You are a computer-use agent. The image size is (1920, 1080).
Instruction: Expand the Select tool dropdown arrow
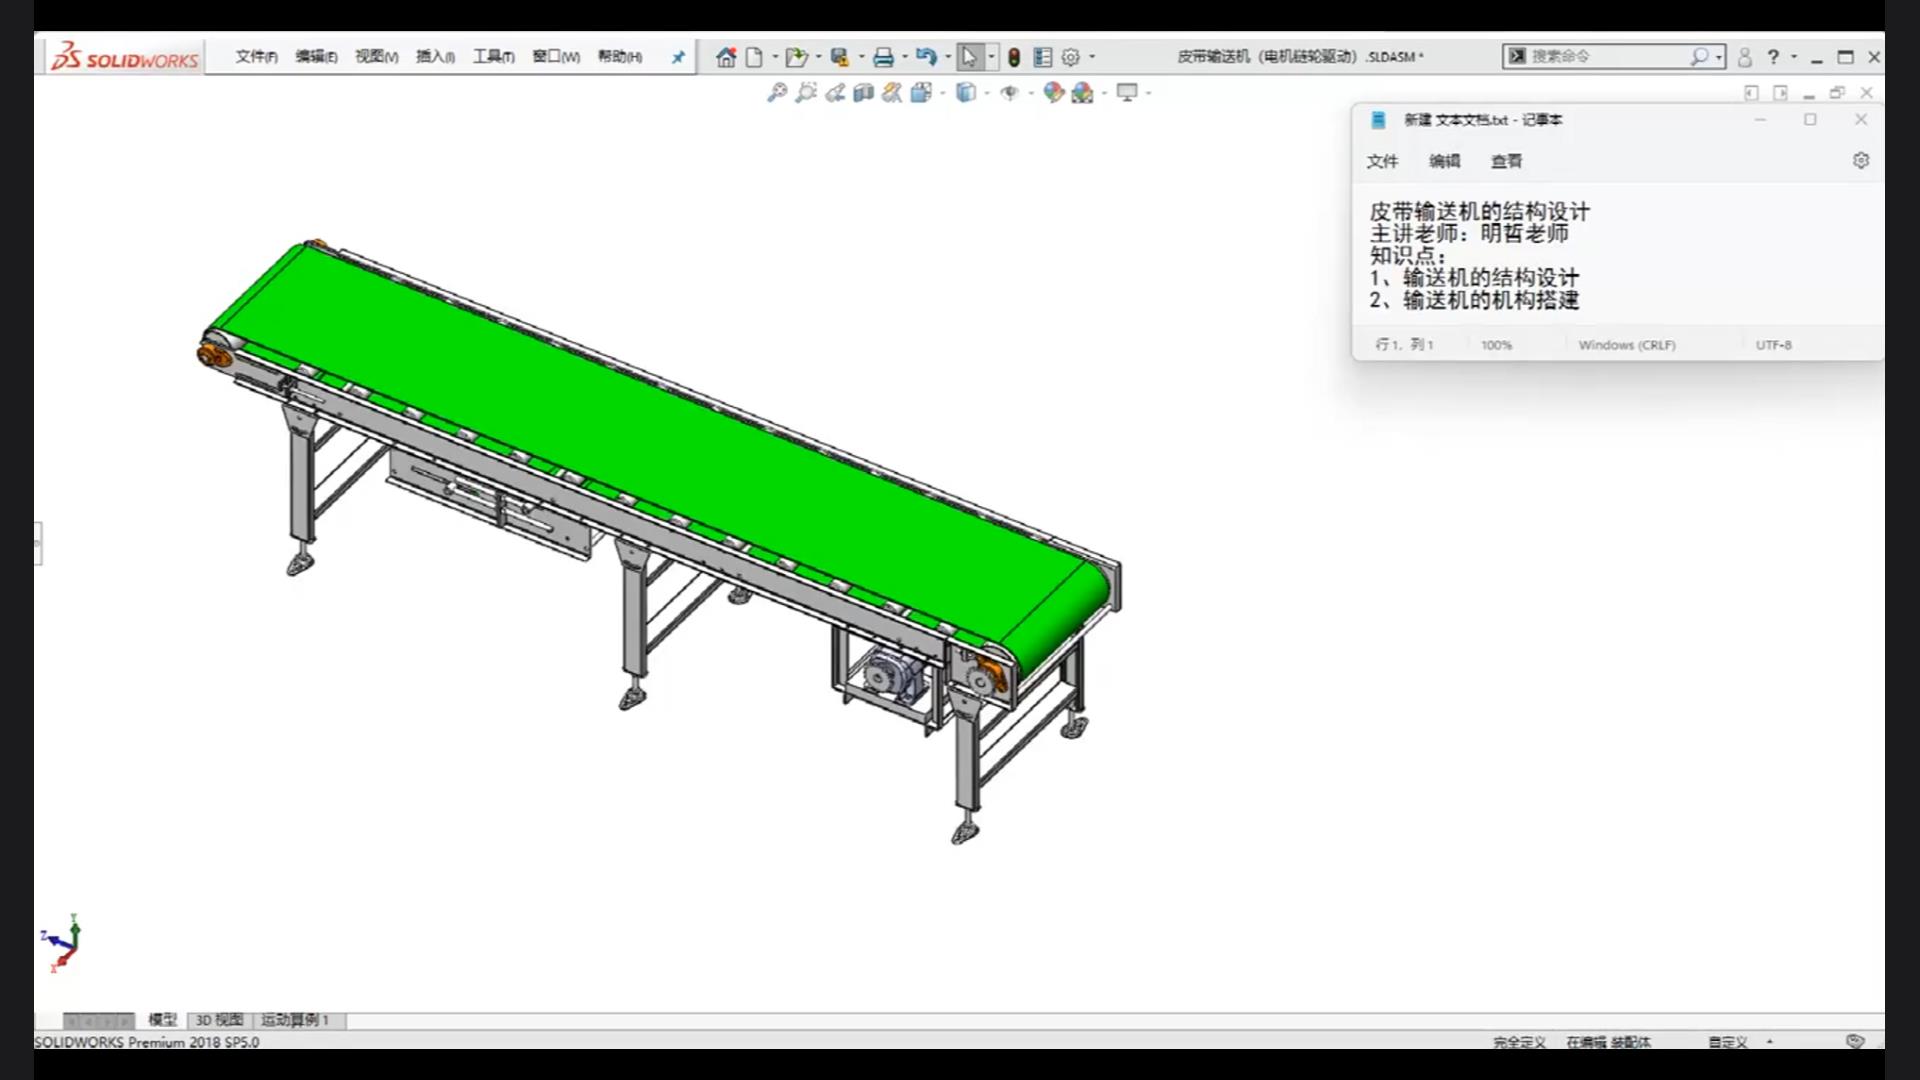pos(991,57)
